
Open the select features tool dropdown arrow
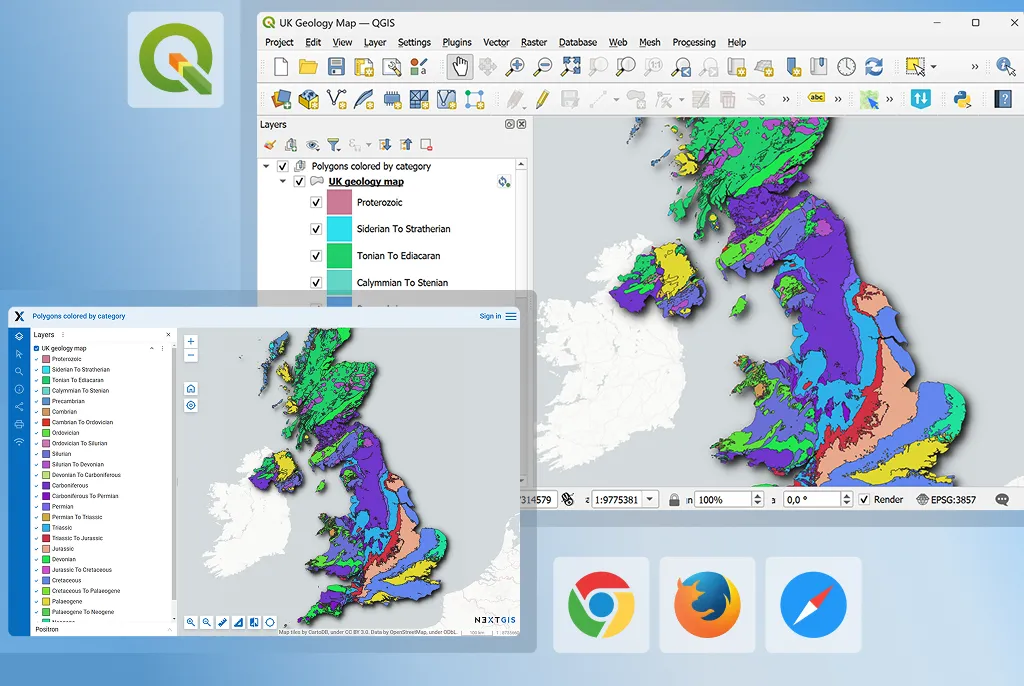(x=933, y=67)
